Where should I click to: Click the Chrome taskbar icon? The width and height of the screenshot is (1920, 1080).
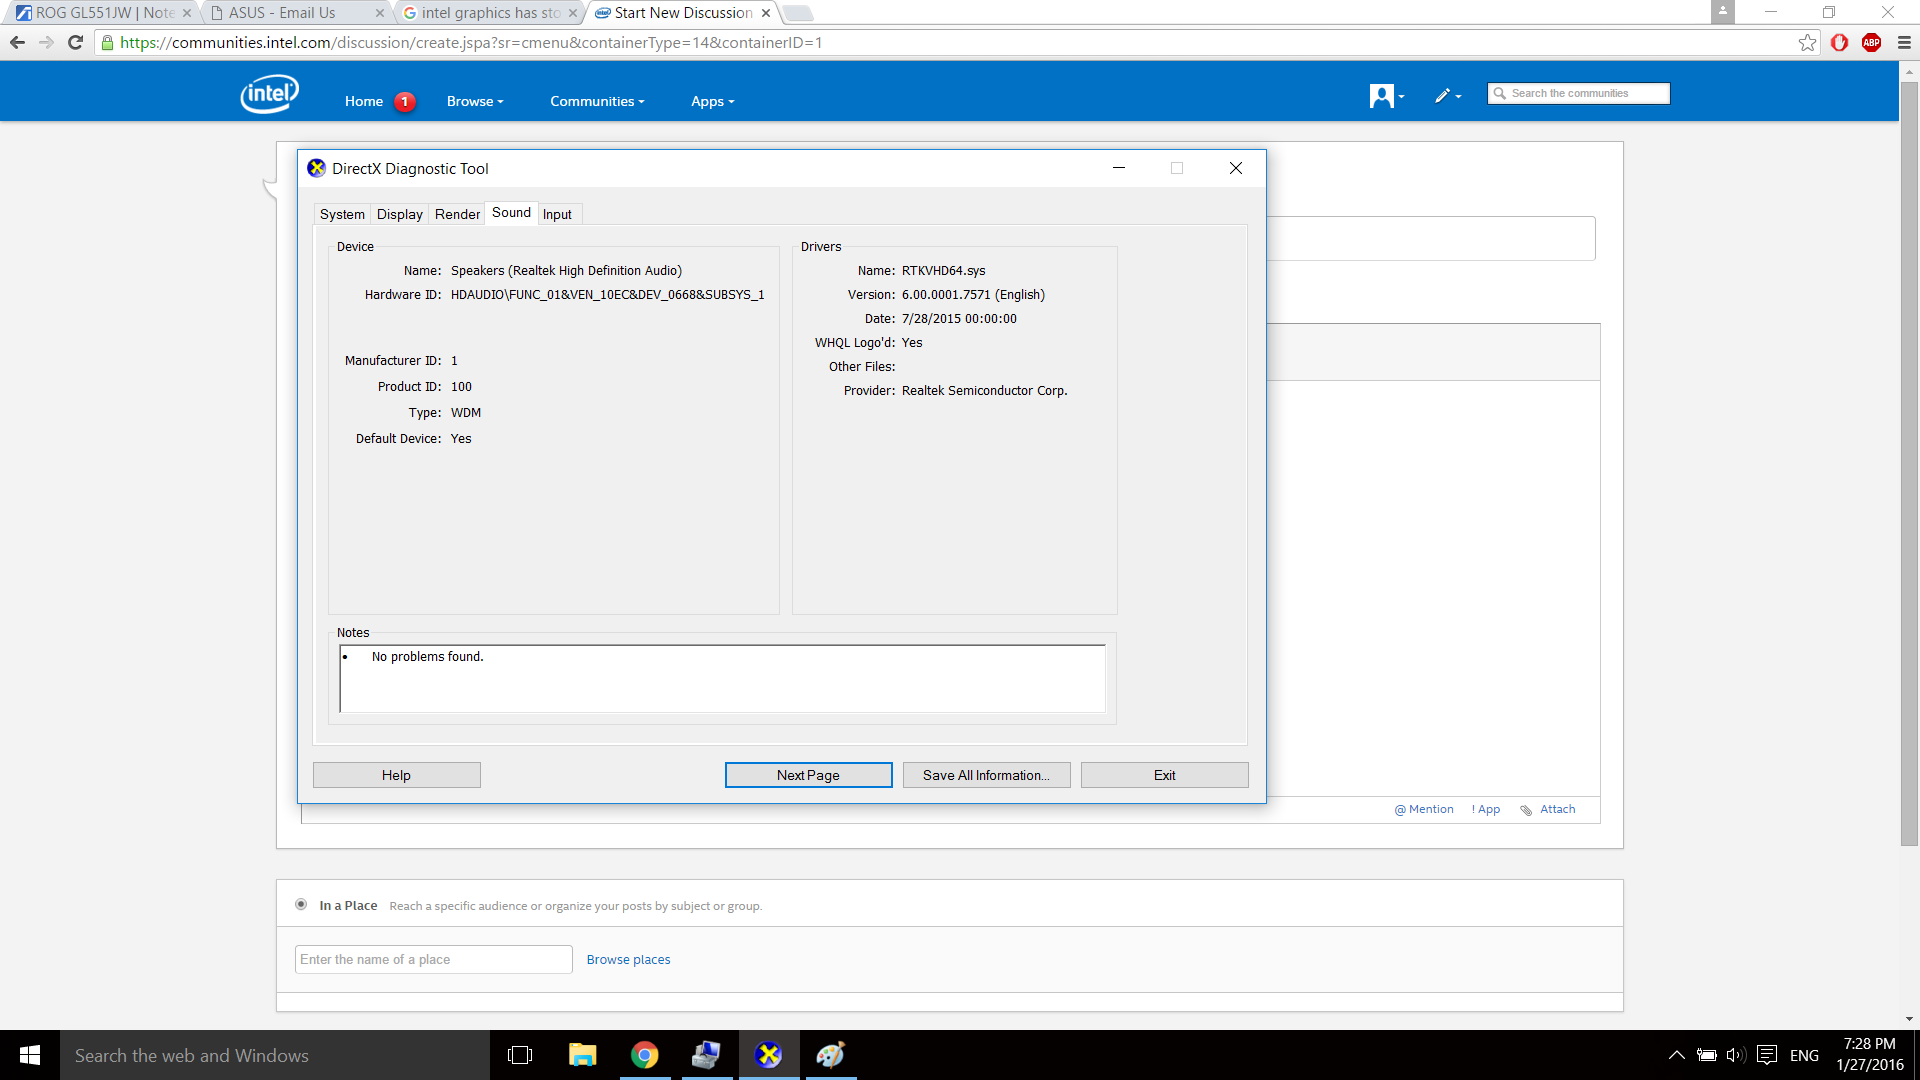[x=645, y=1055]
